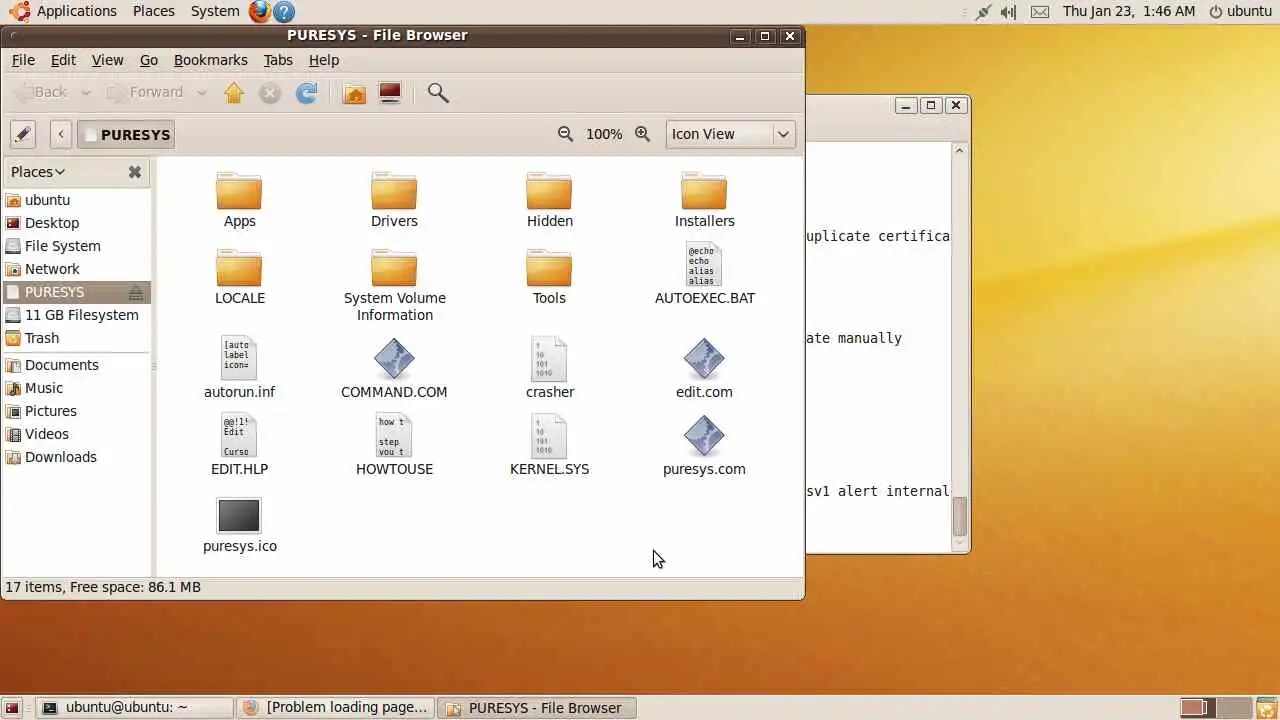The width and height of the screenshot is (1280, 720).
Task: Select the AUTOEXEC.BAT file
Action: click(x=704, y=274)
